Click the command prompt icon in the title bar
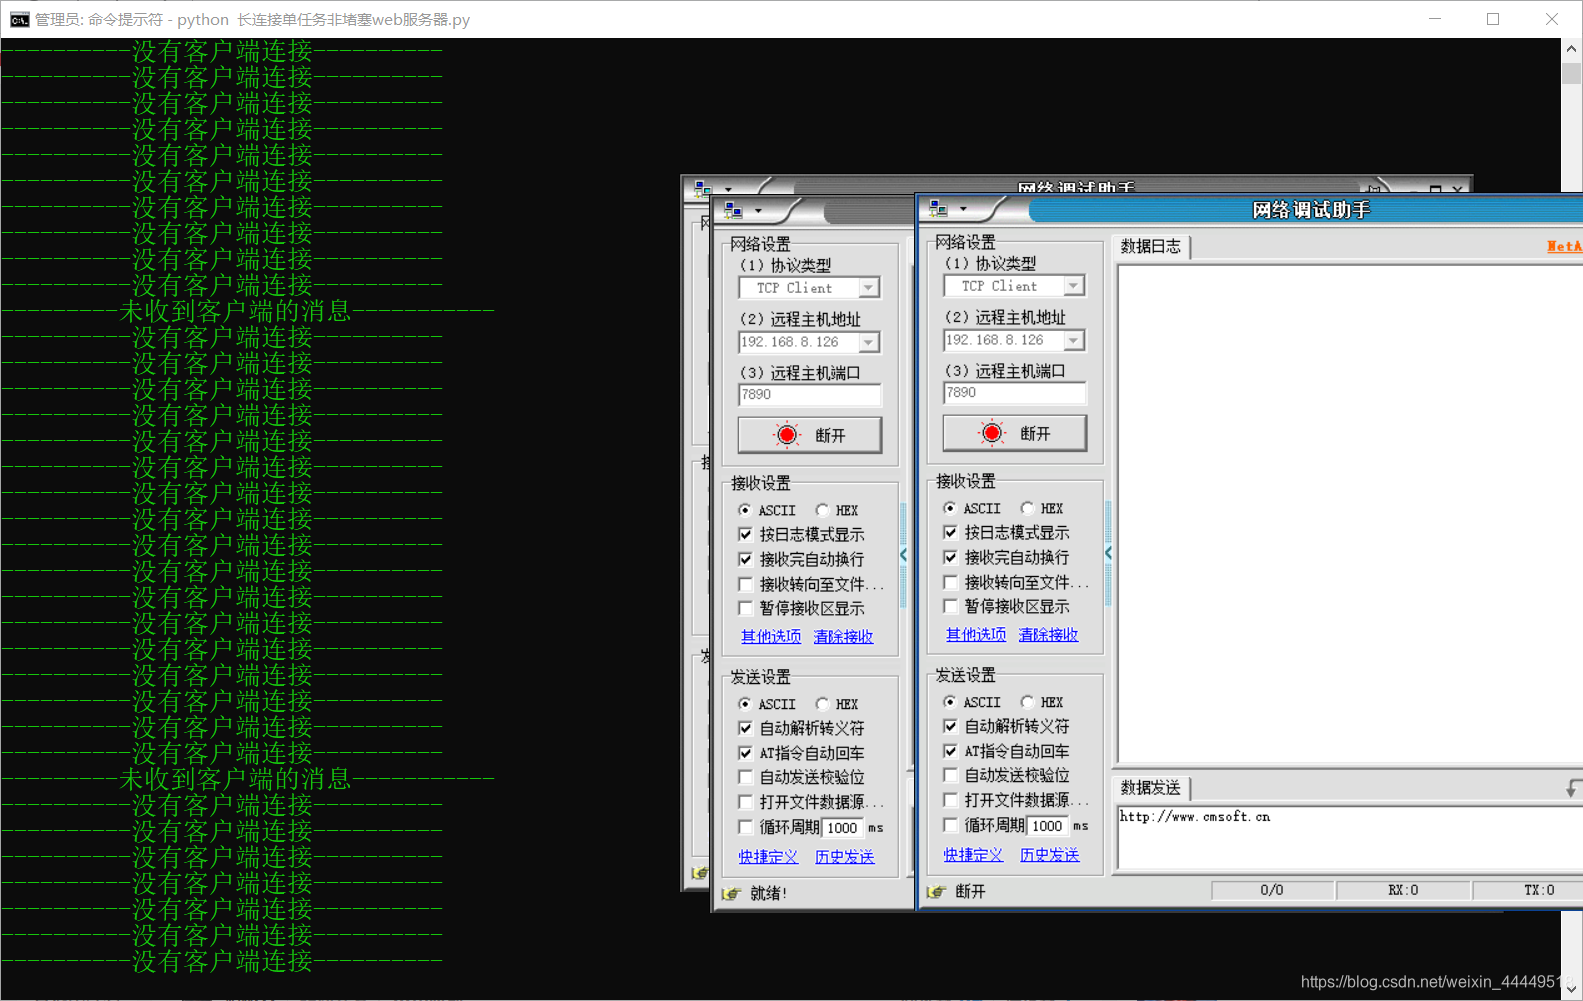The image size is (1583, 1001). tap(20, 19)
